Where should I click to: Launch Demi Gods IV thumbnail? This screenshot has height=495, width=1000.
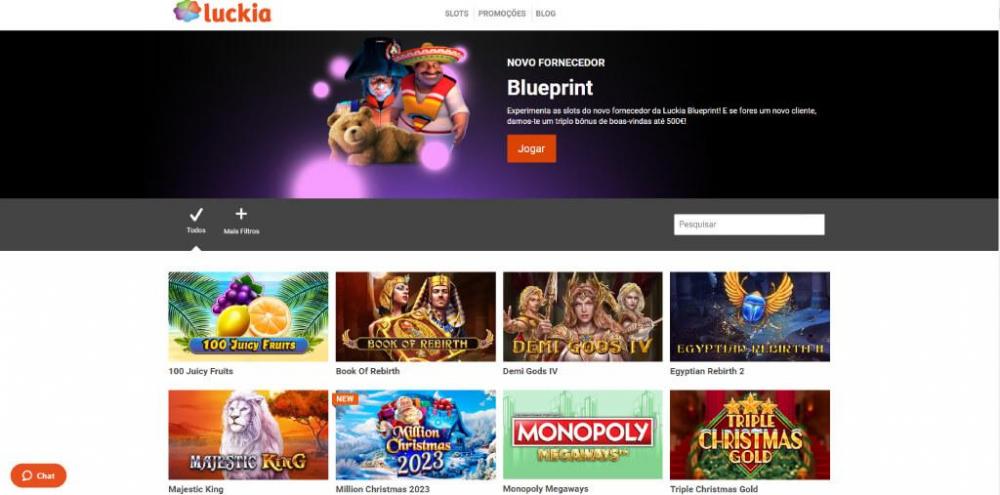pos(582,316)
